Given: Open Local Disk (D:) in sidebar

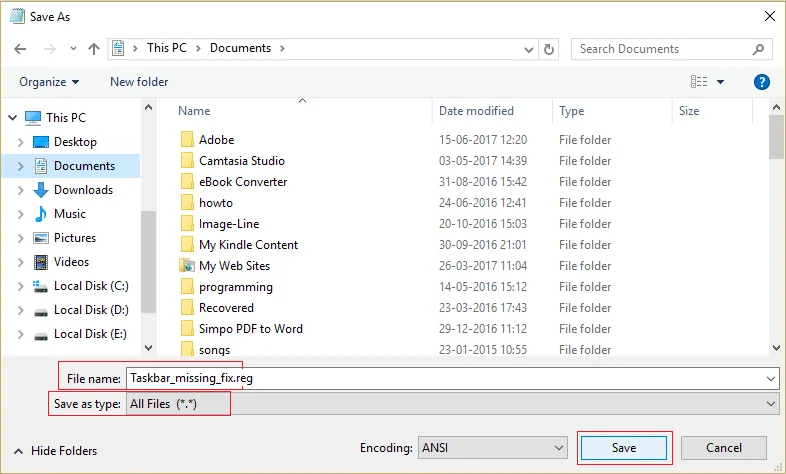Looking at the screenshot, I should pos(91,310).
